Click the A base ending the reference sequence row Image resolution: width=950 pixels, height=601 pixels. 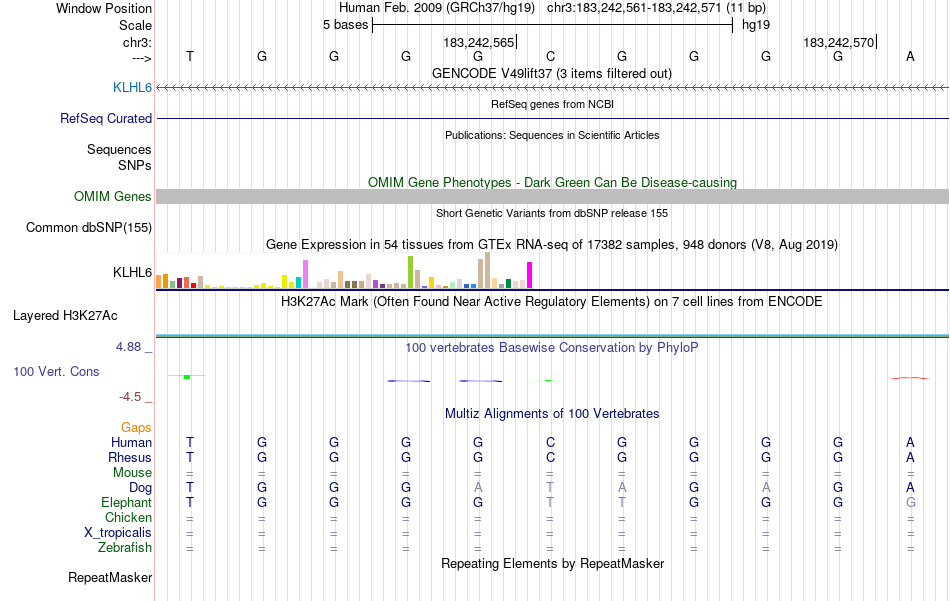910,56
